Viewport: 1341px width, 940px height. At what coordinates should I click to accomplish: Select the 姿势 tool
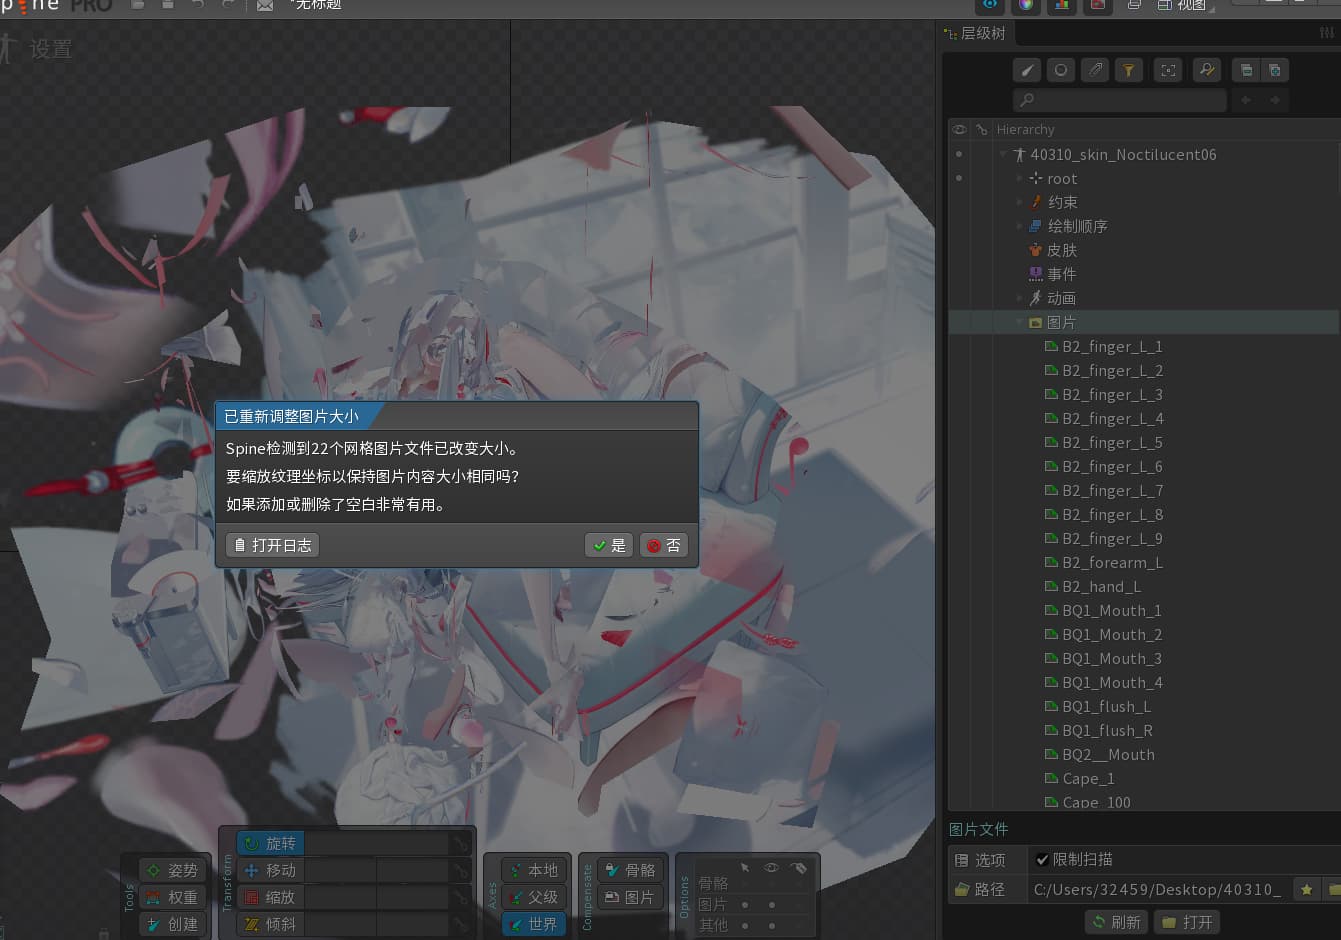172,870
